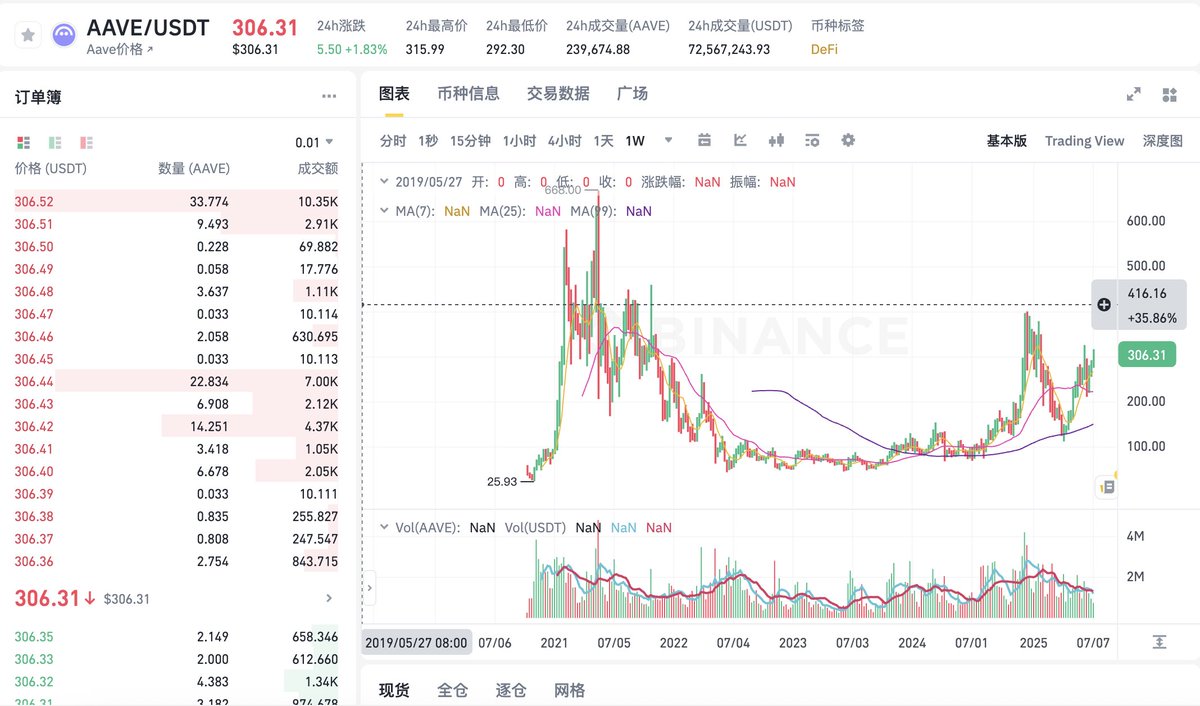The height and width of the screenshot is (706, 1200).
Task: Show buy orders only view (green icon)
Action: click(x=55, y=142)
